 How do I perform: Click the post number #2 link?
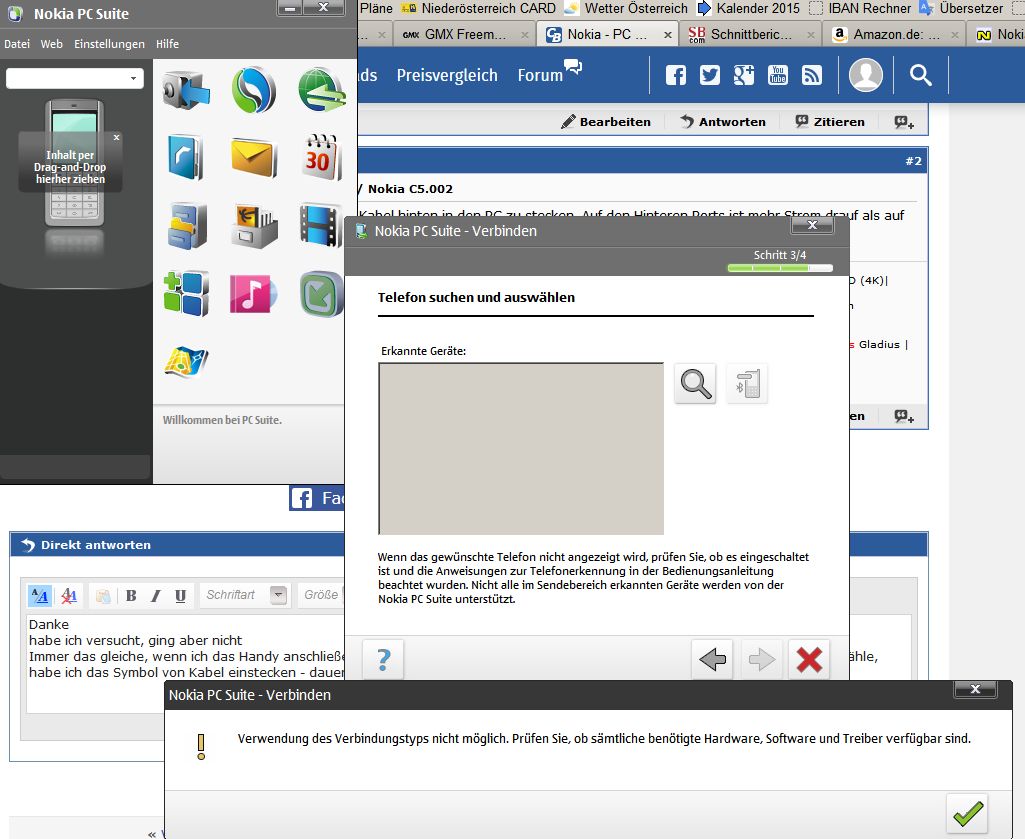click(913, 161)
